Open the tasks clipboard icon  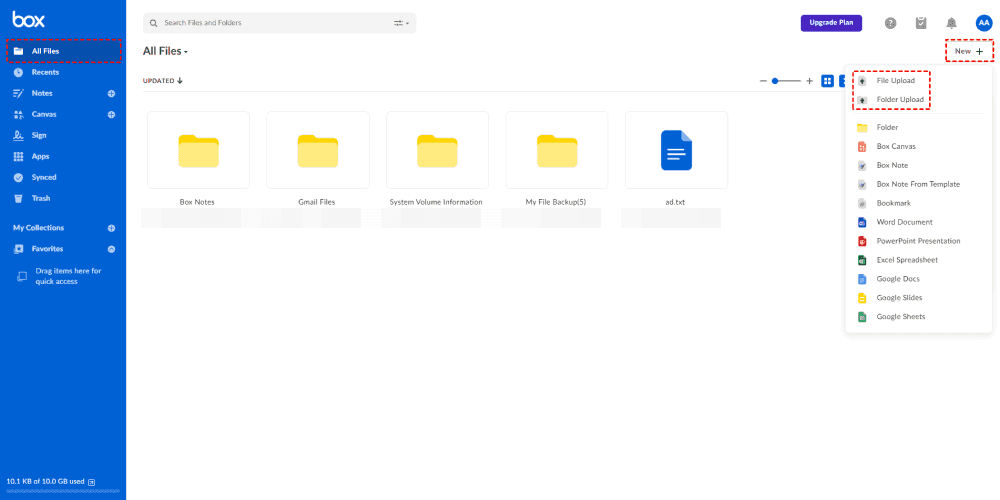click(921, 23)
